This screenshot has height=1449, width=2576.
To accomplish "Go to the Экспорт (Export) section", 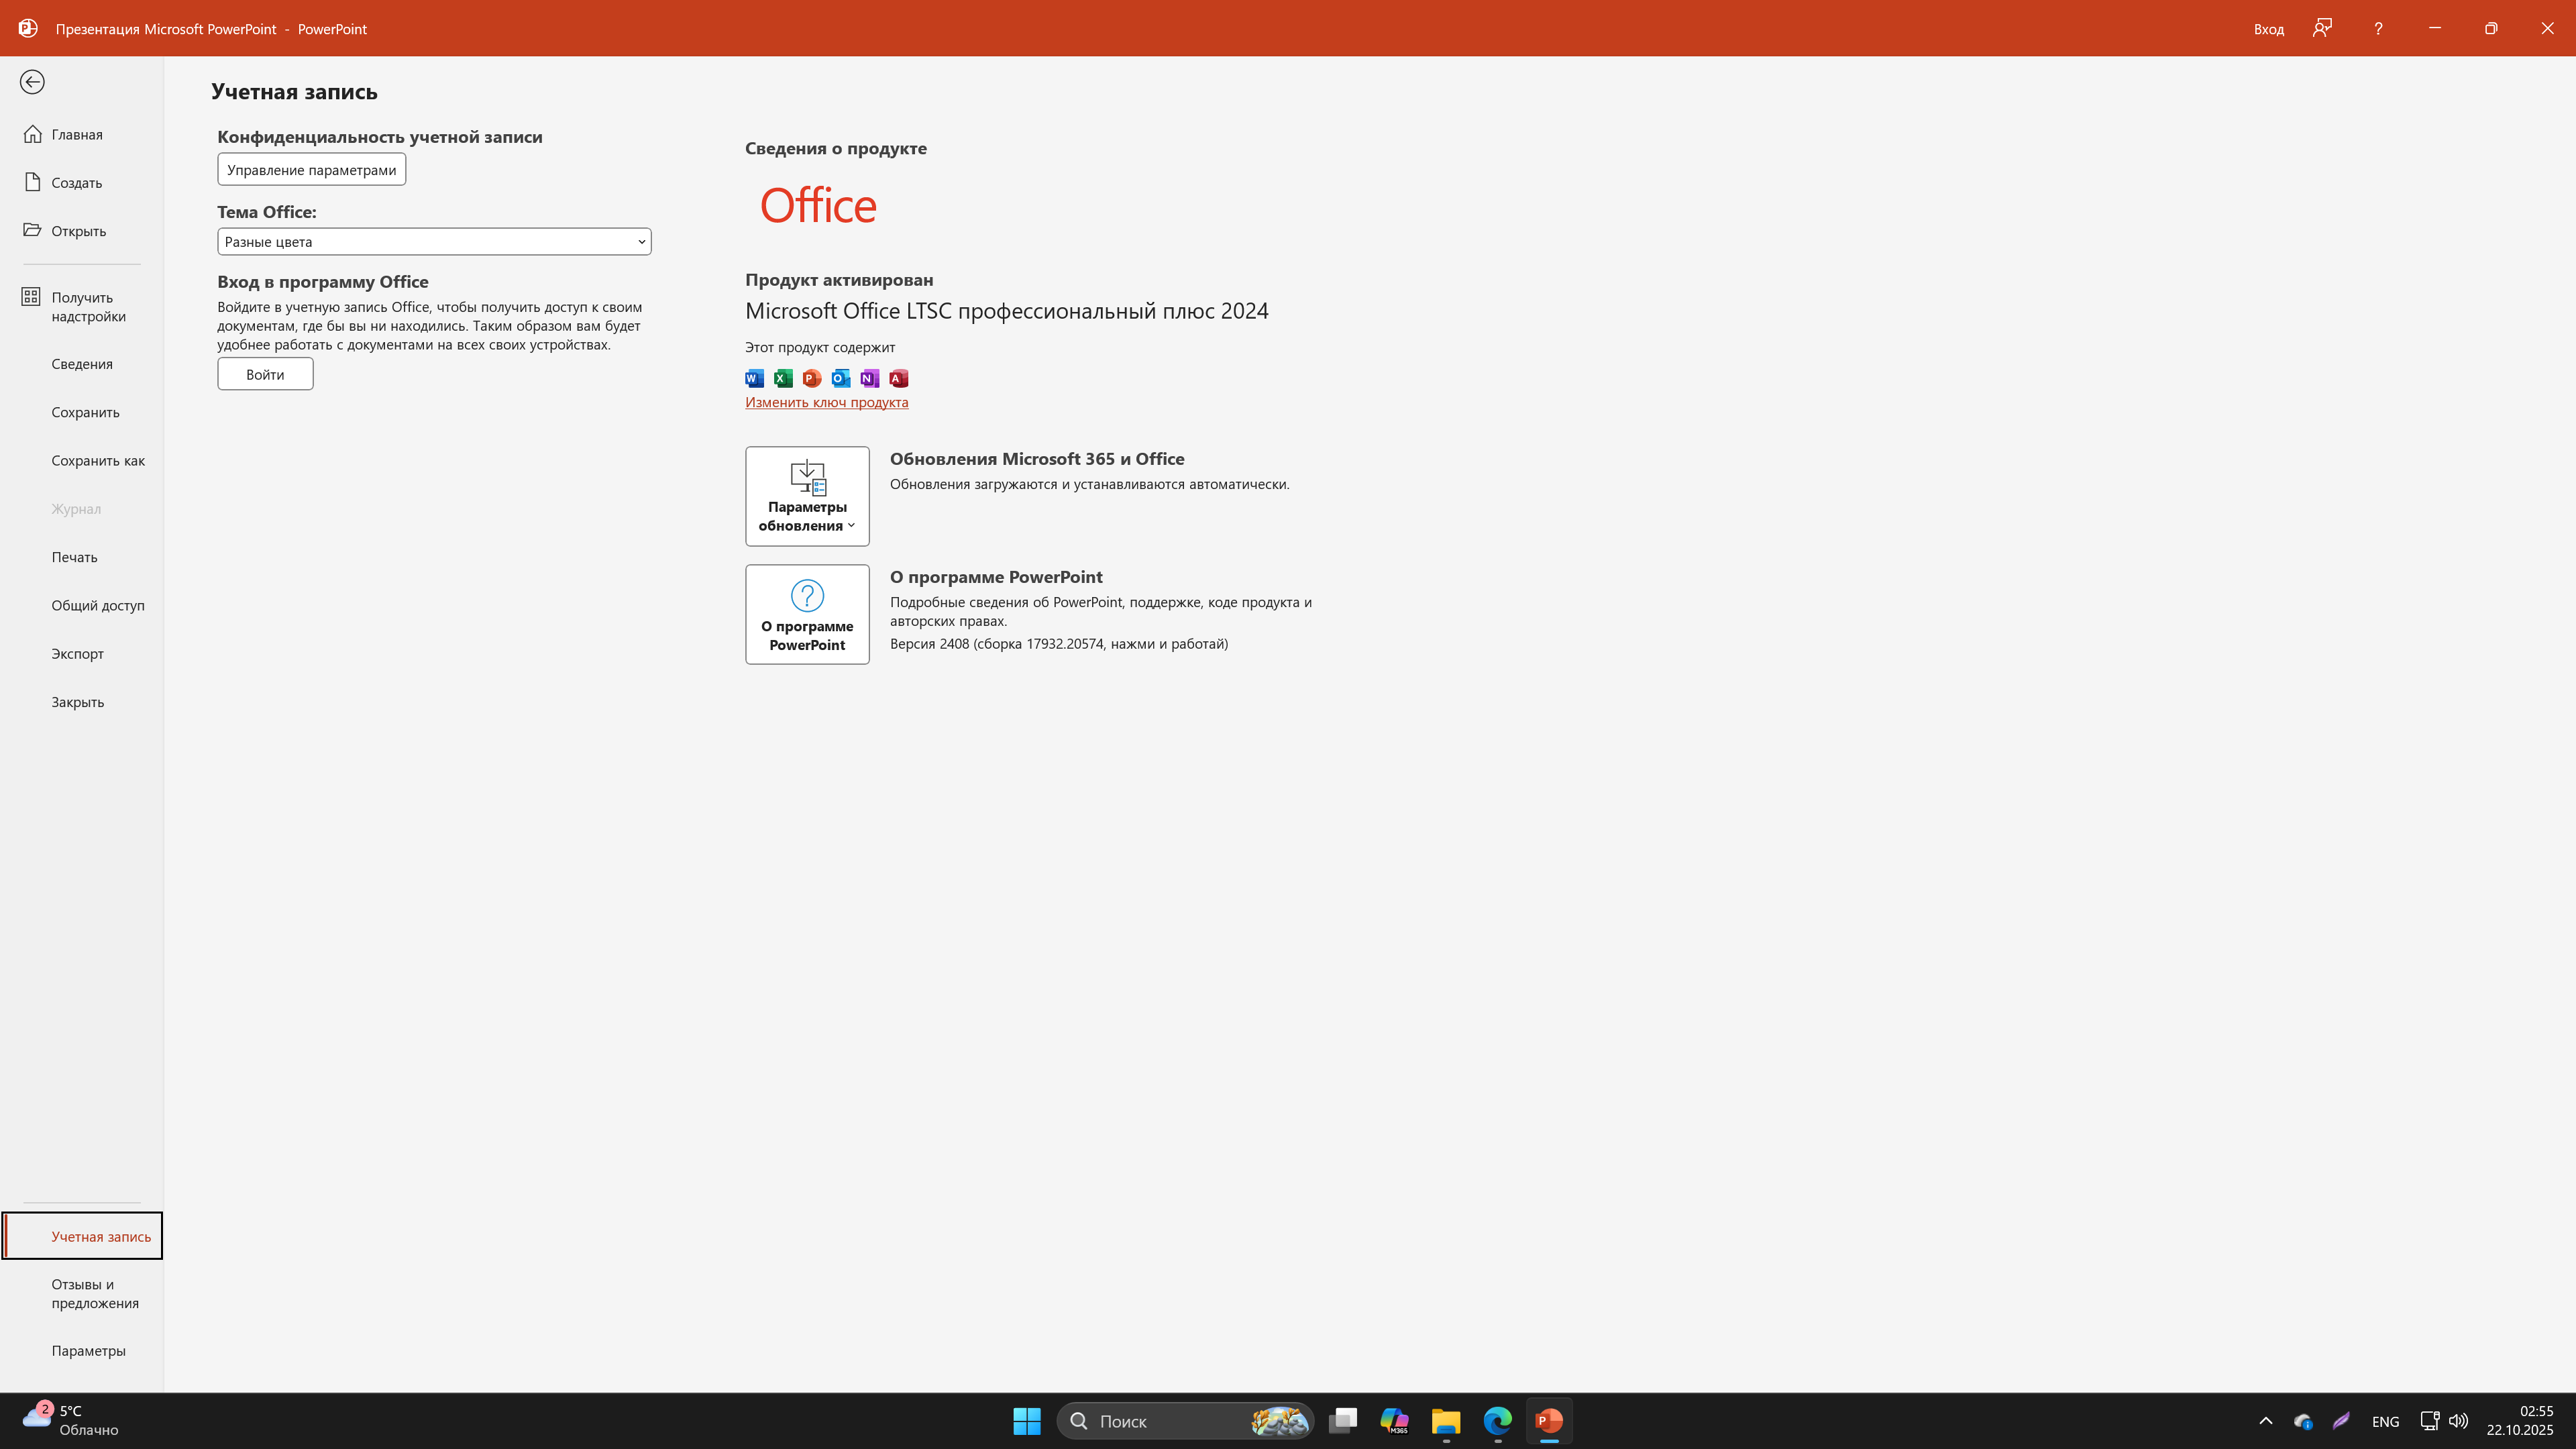I will [77, 653].
